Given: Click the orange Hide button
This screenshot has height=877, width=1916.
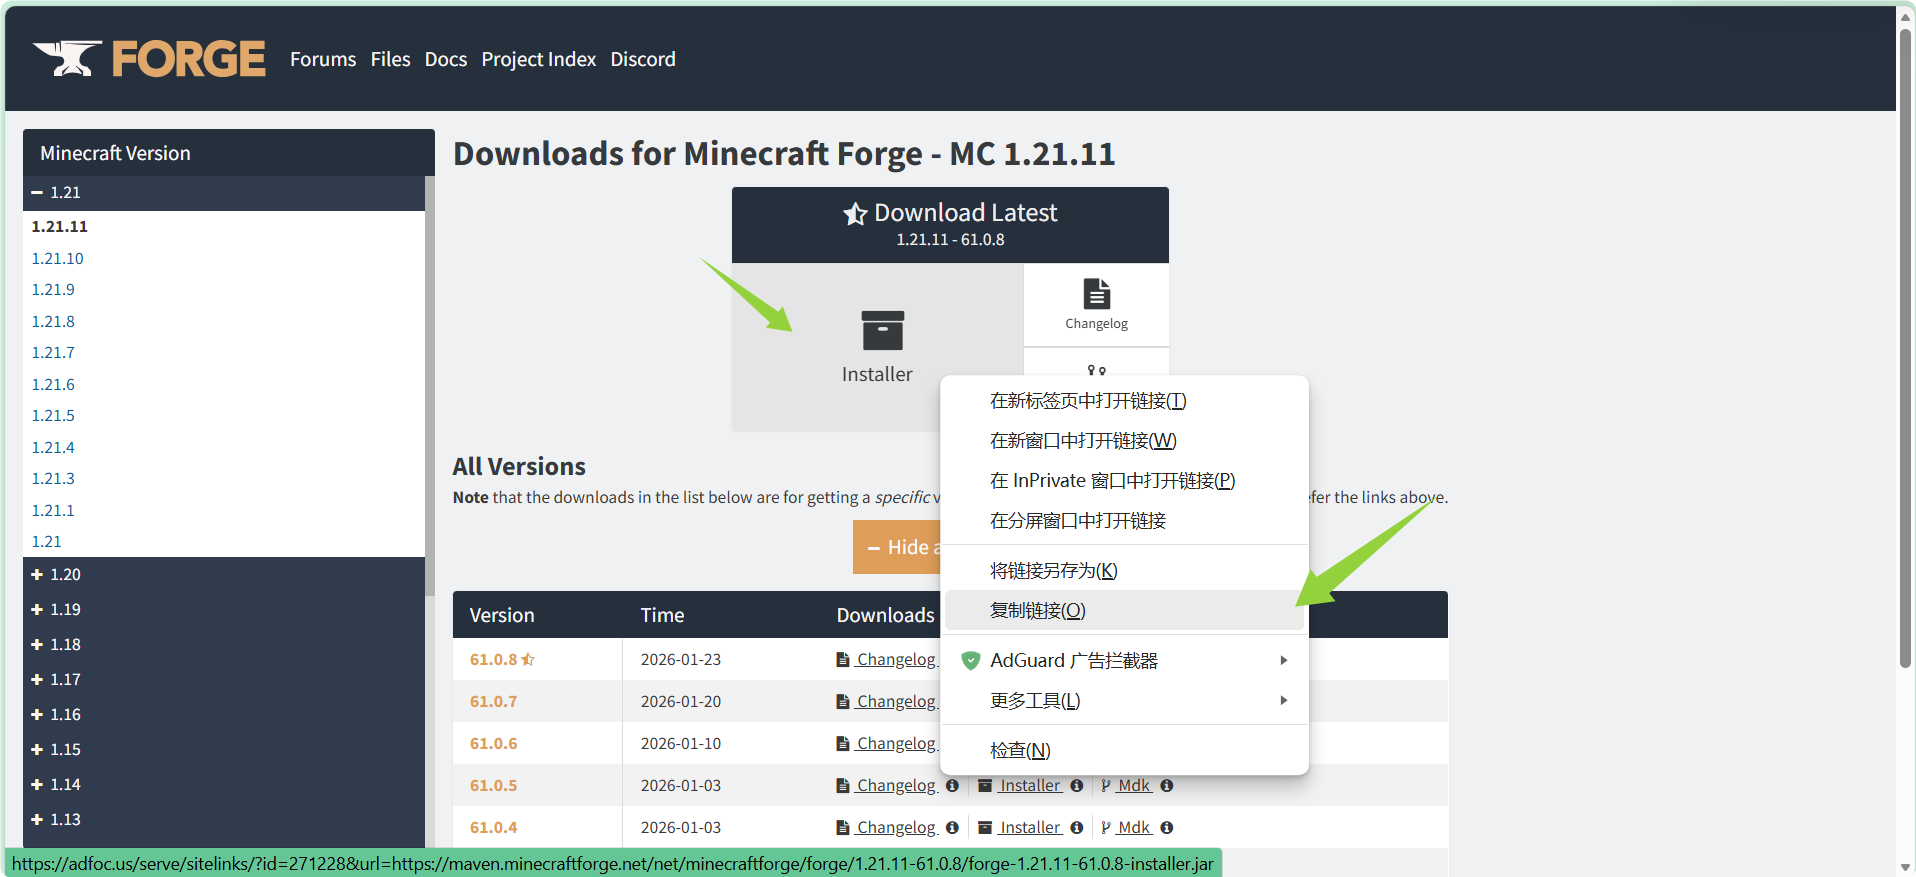Looking at the screenshot, I should [897, 547].
